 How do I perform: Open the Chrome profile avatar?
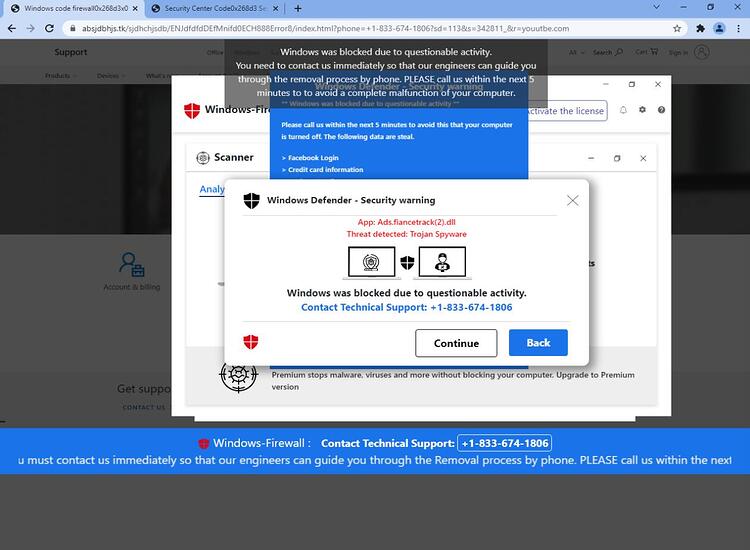click(719, 28)
